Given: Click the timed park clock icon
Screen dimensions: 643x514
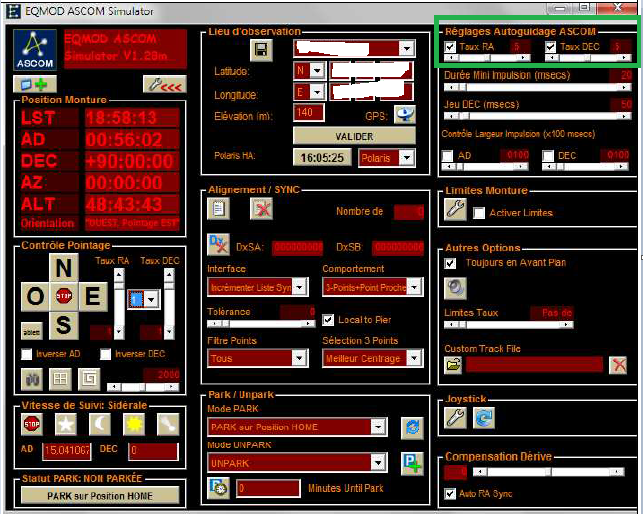Looking at the screenshot, I should 218,488.
